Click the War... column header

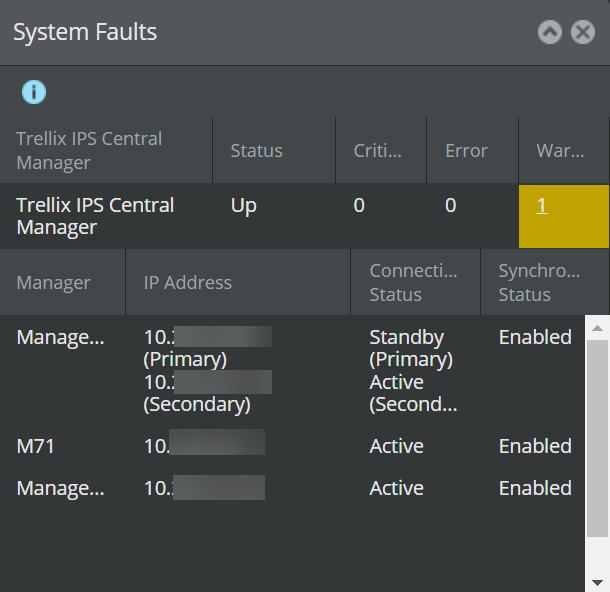pyautogui.click(x=564, y=151)
